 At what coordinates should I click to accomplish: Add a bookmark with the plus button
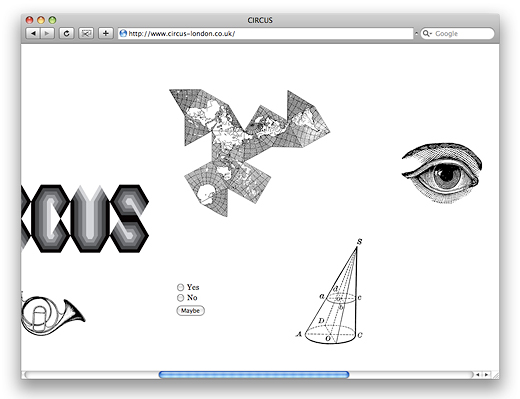[x=106, y=33]
